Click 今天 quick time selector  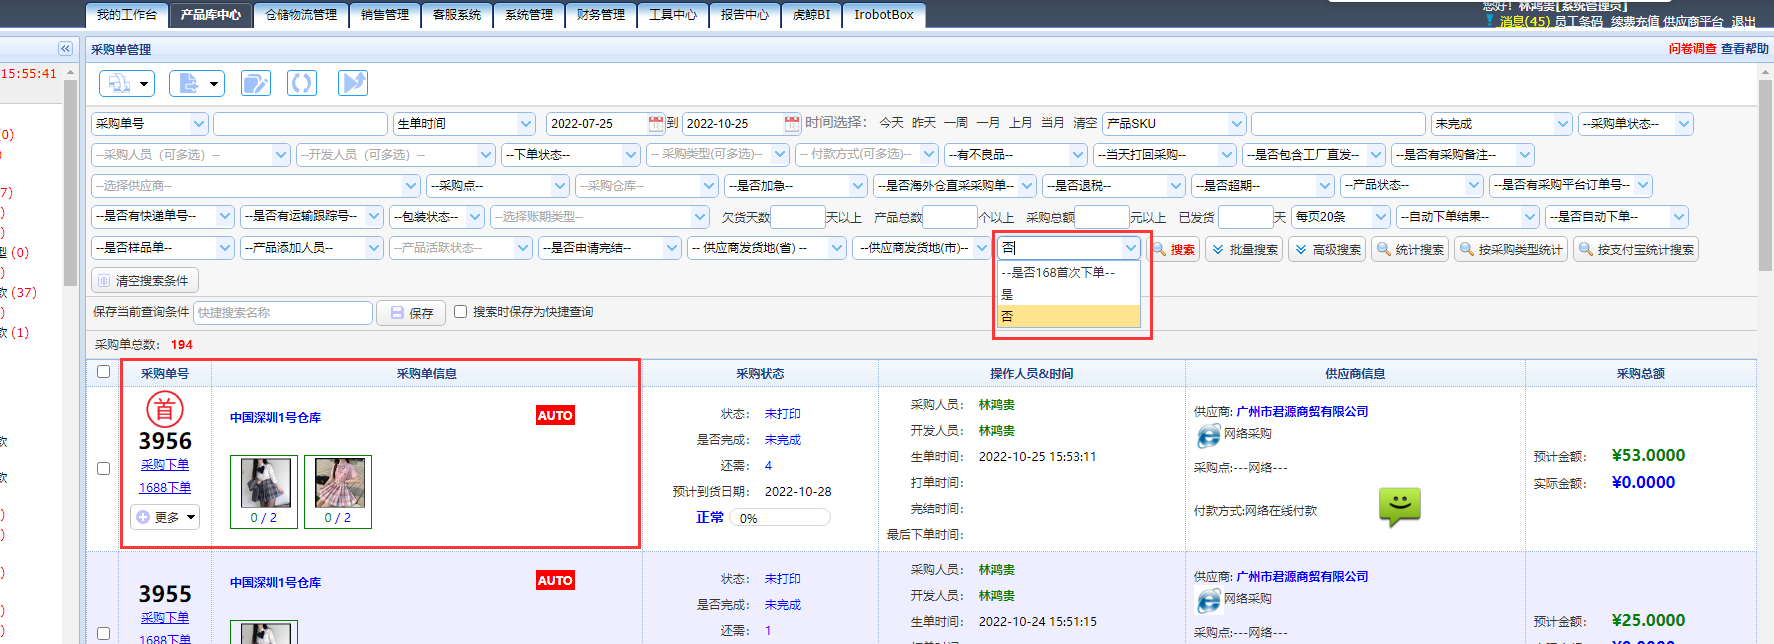(x=892, y=123)
